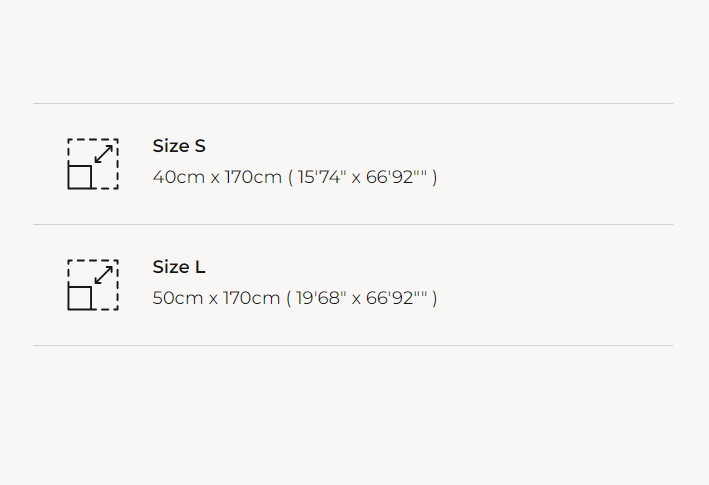Click the divider line below Size L
Image resolution: width=709 pixels, height=485 pixels.
(x=353, y=345)
